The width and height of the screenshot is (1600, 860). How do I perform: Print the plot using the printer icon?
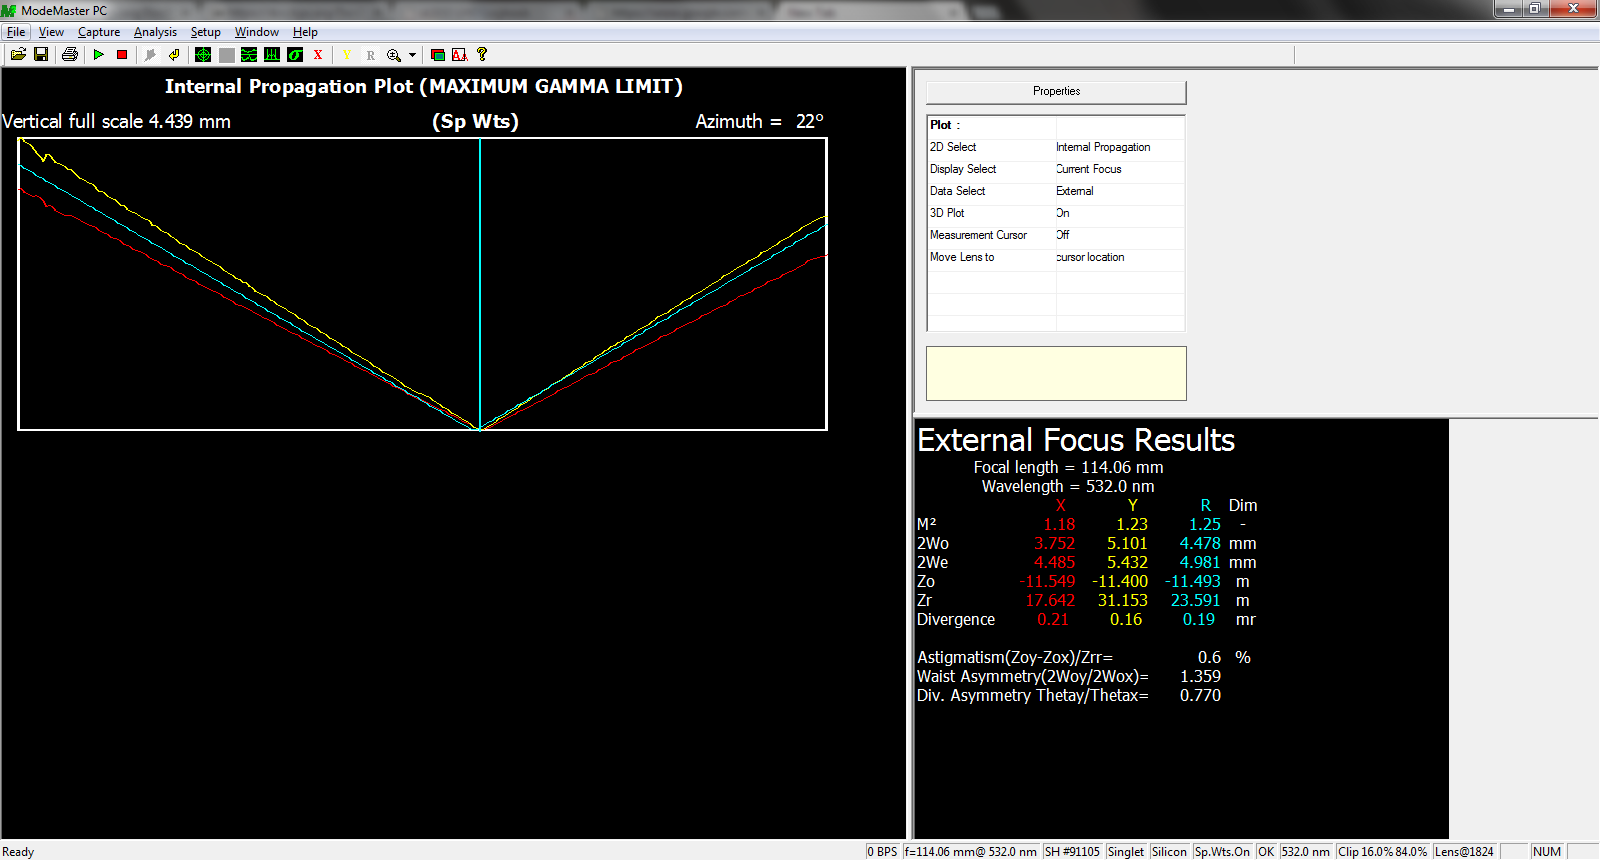(69, 55)
